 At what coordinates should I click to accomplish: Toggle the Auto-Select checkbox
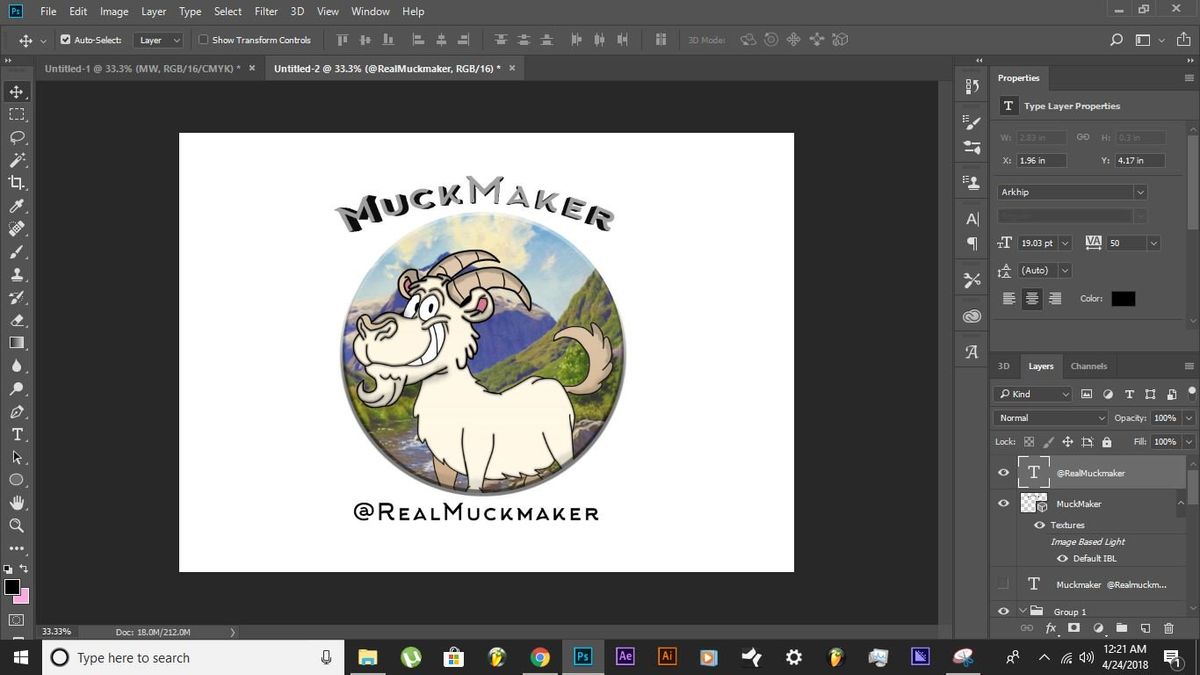[x=66, y=40]
